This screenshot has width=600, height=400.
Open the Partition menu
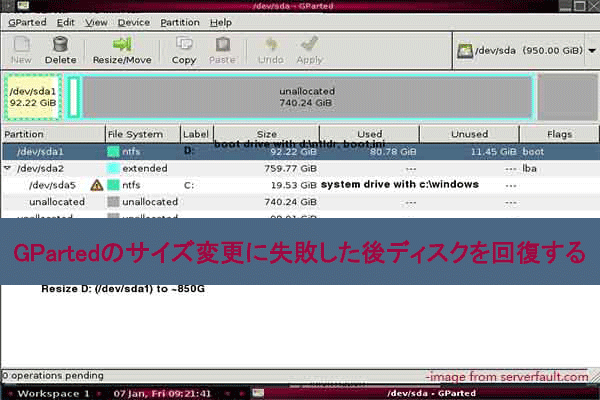tap(179, 23)
